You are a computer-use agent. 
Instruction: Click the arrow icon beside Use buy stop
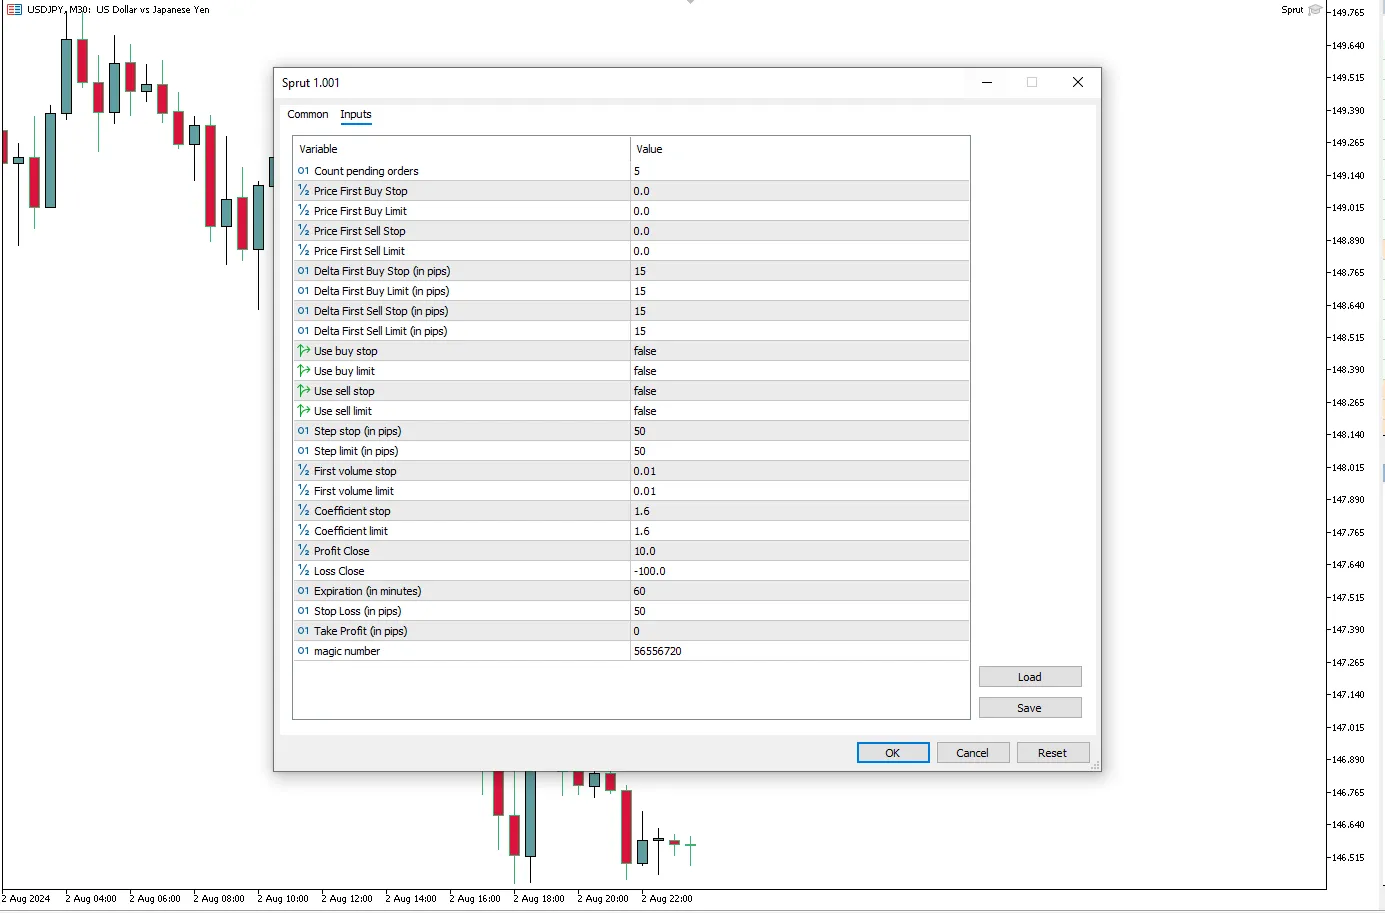tap(303, 351)
